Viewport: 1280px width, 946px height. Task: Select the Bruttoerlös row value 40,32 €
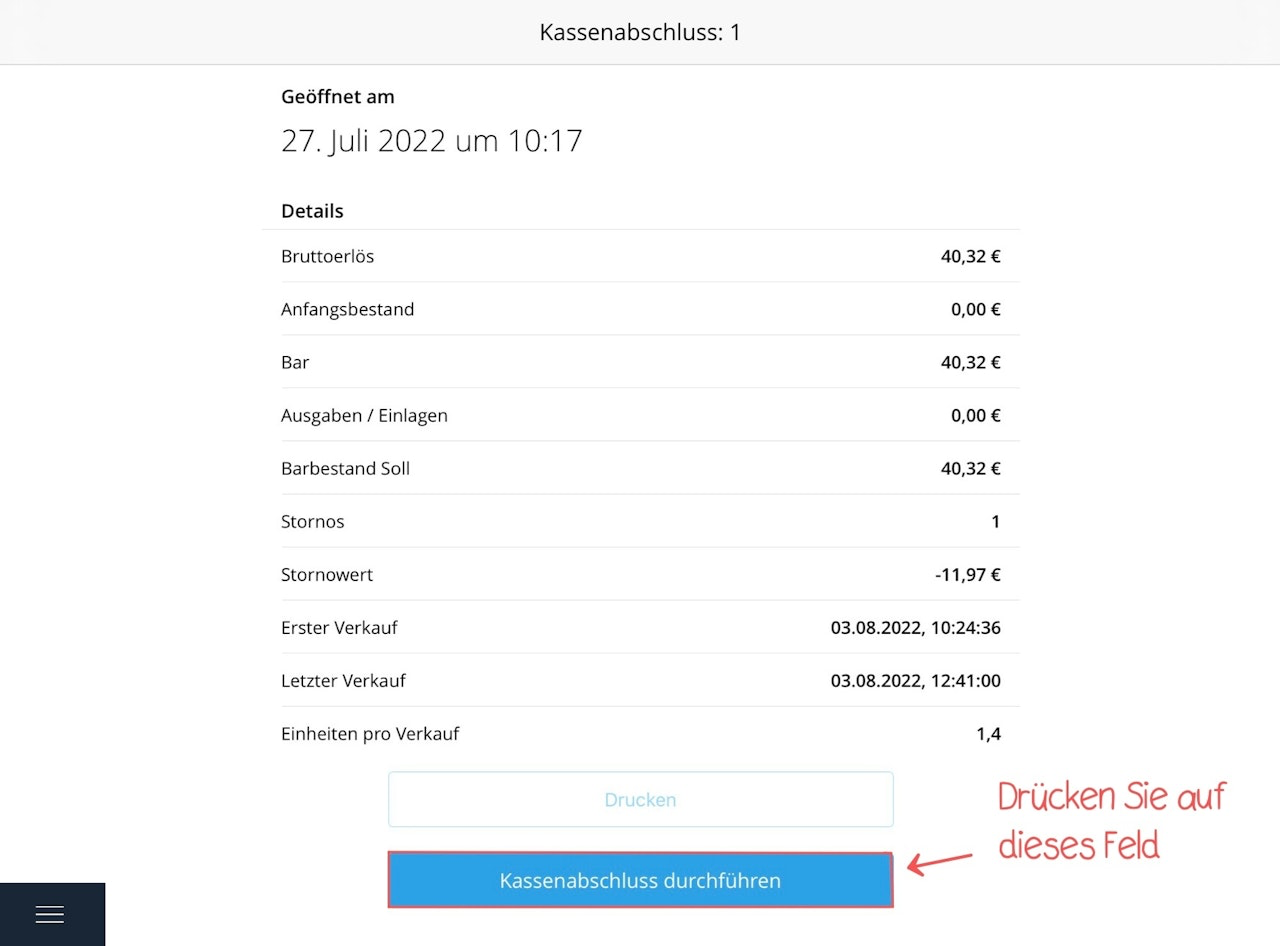coord(971,256)
